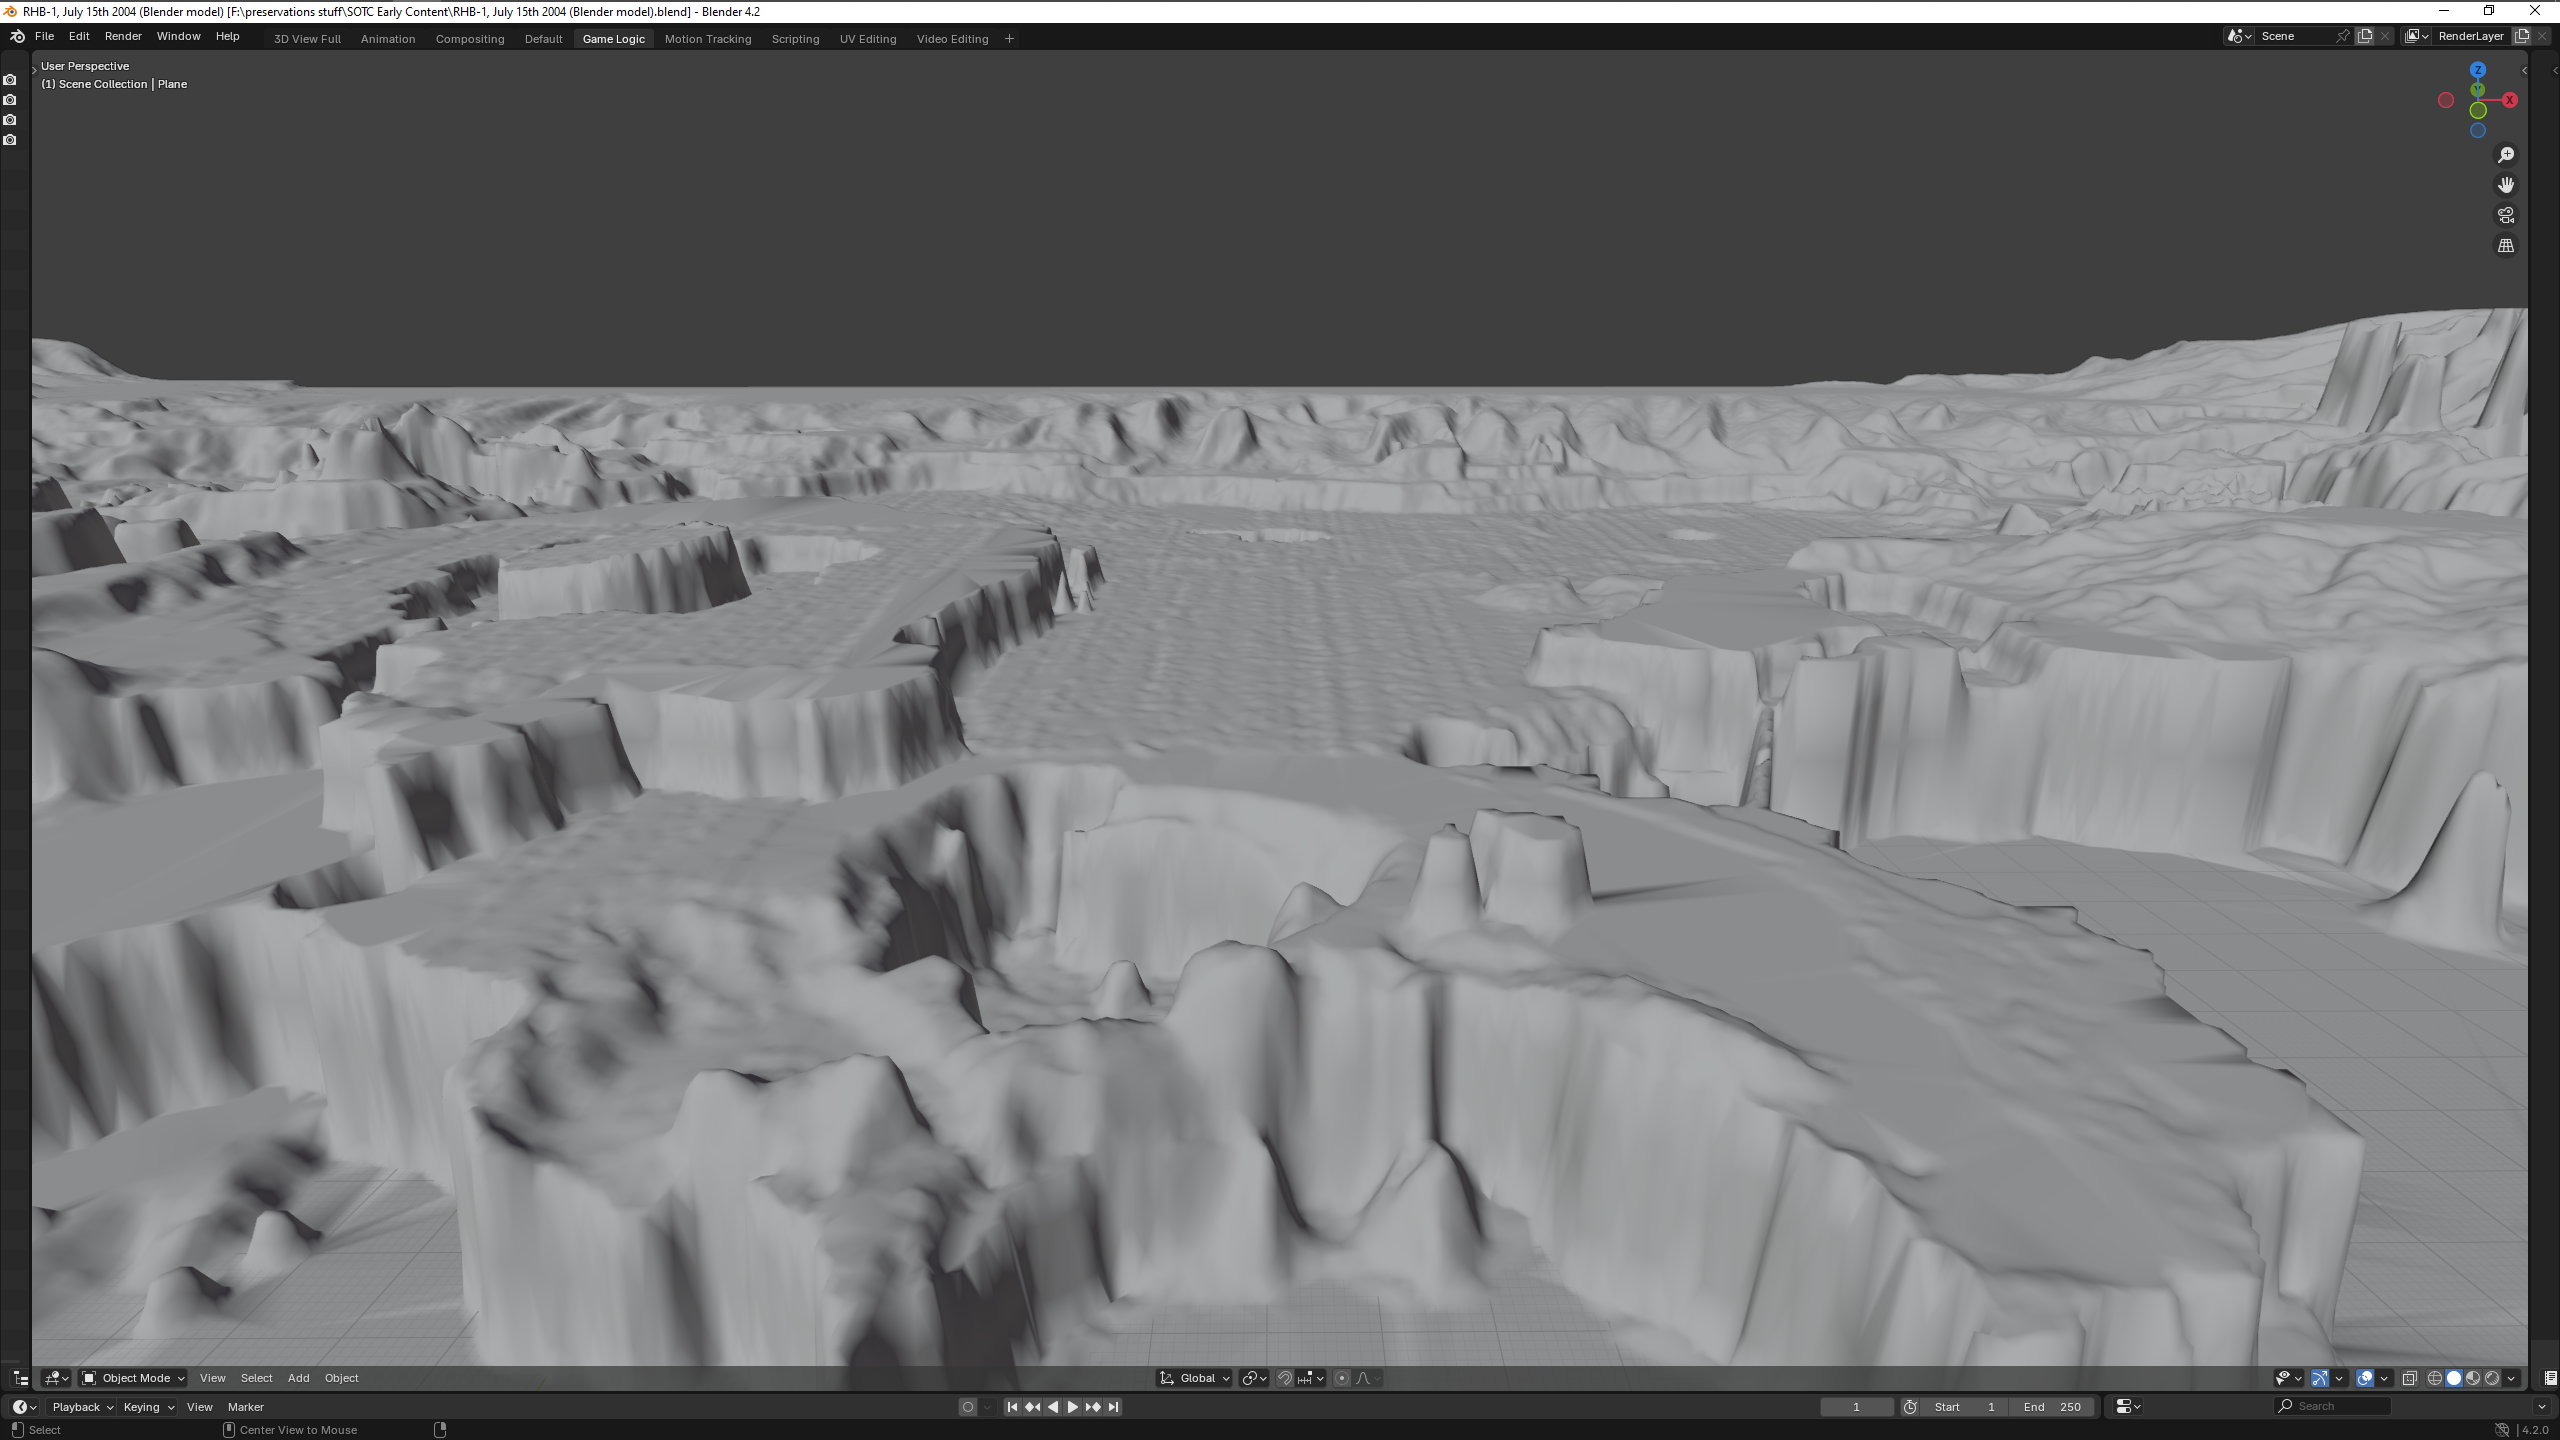This screenshot has width=2560, height=1440.
Task: Open Global transform orientation dropdown
Action: tap(1196, 1378)
